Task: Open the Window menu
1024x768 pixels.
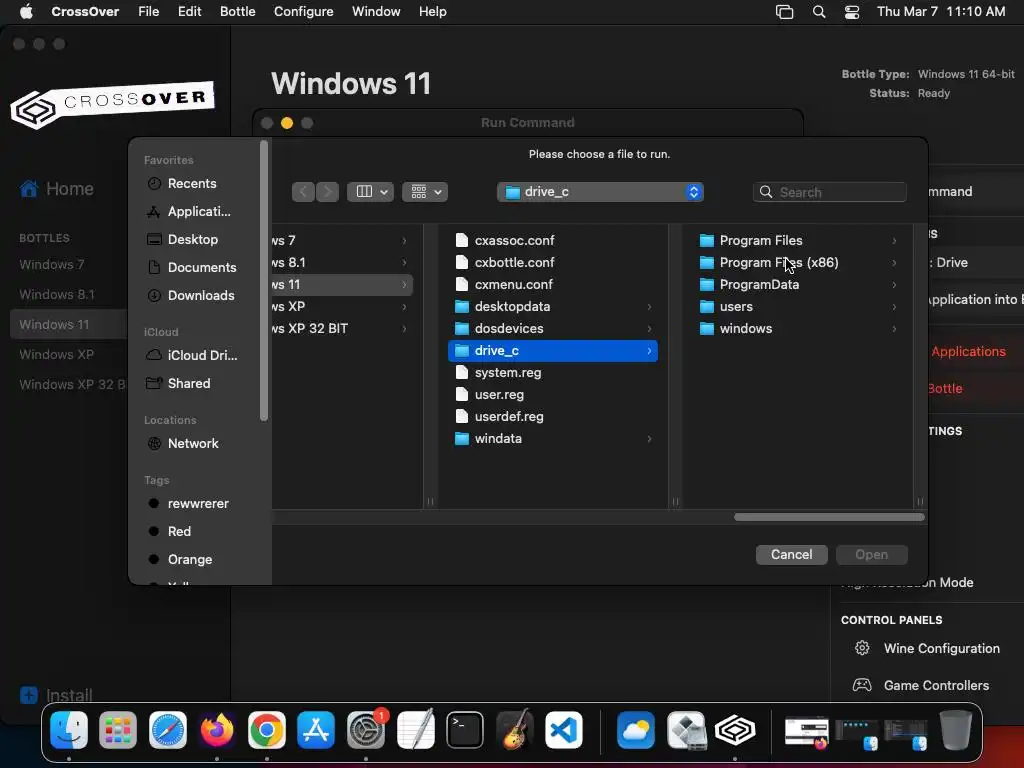Action: (x=376, y=12)
